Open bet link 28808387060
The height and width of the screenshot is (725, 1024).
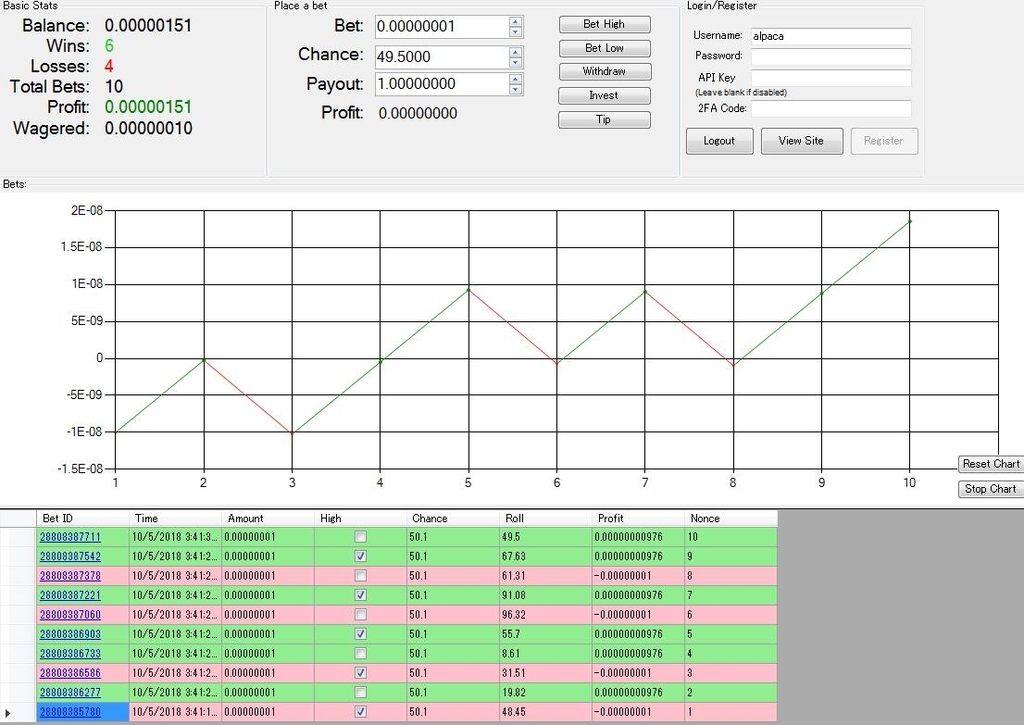pyautogui.click(x=71, y=615)
